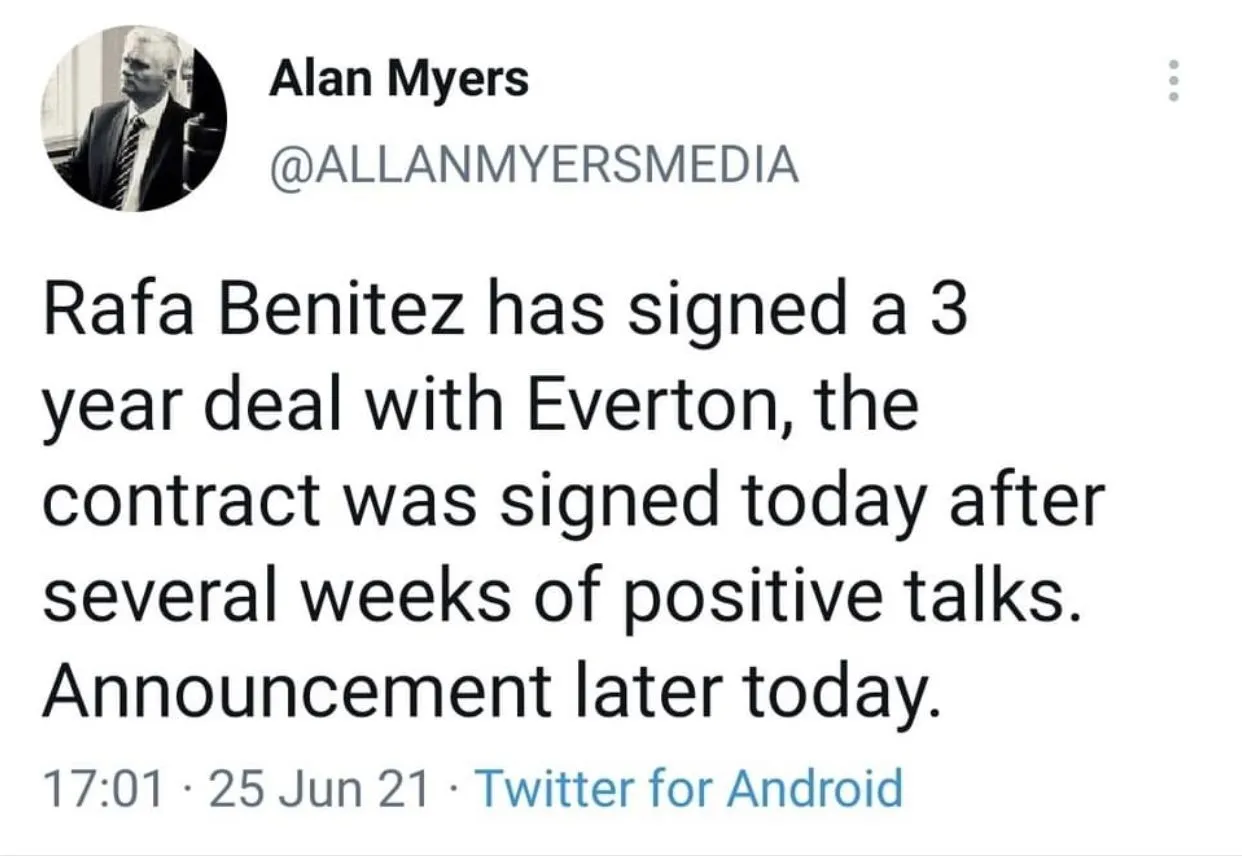Viewport: 1242px width, 862px height.
Task: Click the @ALLANMYERSMEDIA handle
Action: click(x=534, y=165)
